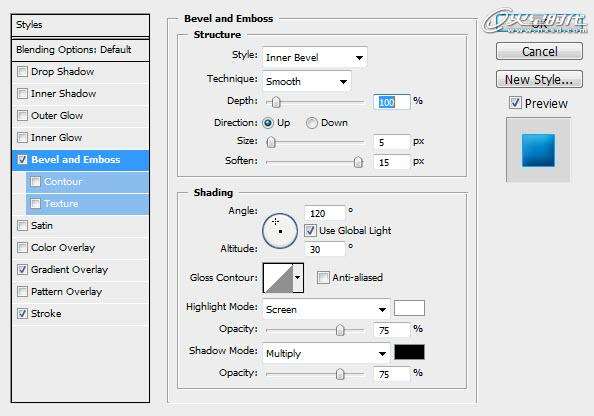
Task: Toggle the Preview checkbox
Action: pos(515,103)
